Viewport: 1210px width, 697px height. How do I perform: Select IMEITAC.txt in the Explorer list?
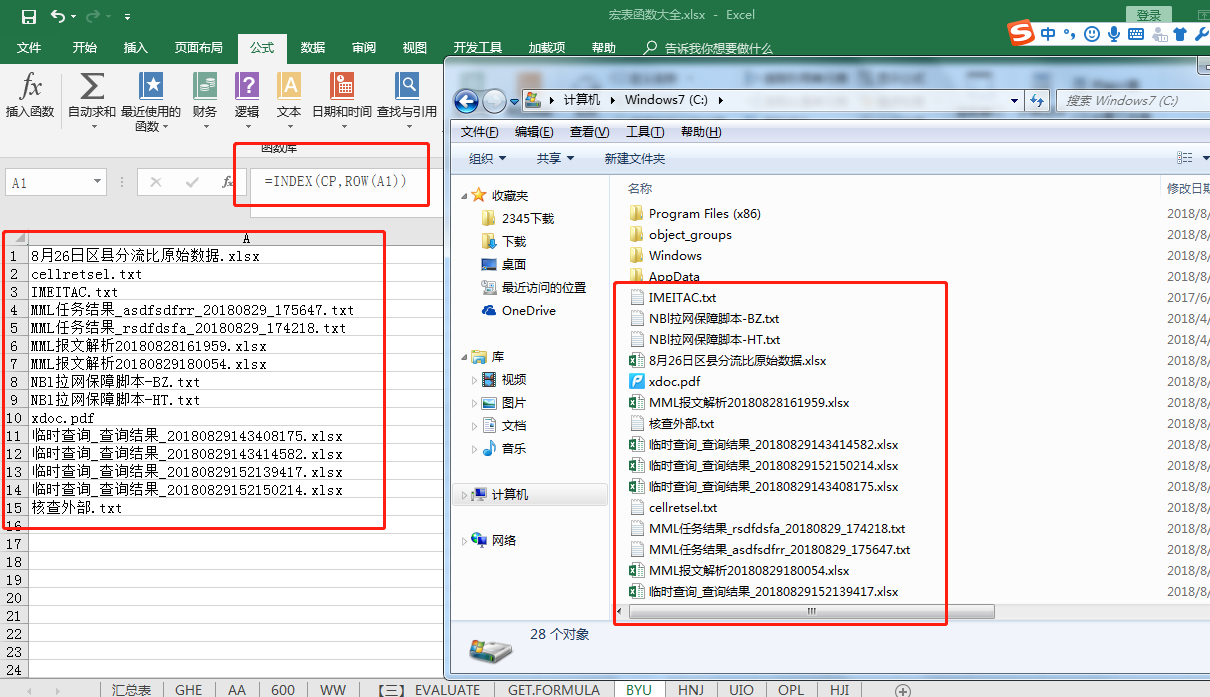[x=672, y=297]
